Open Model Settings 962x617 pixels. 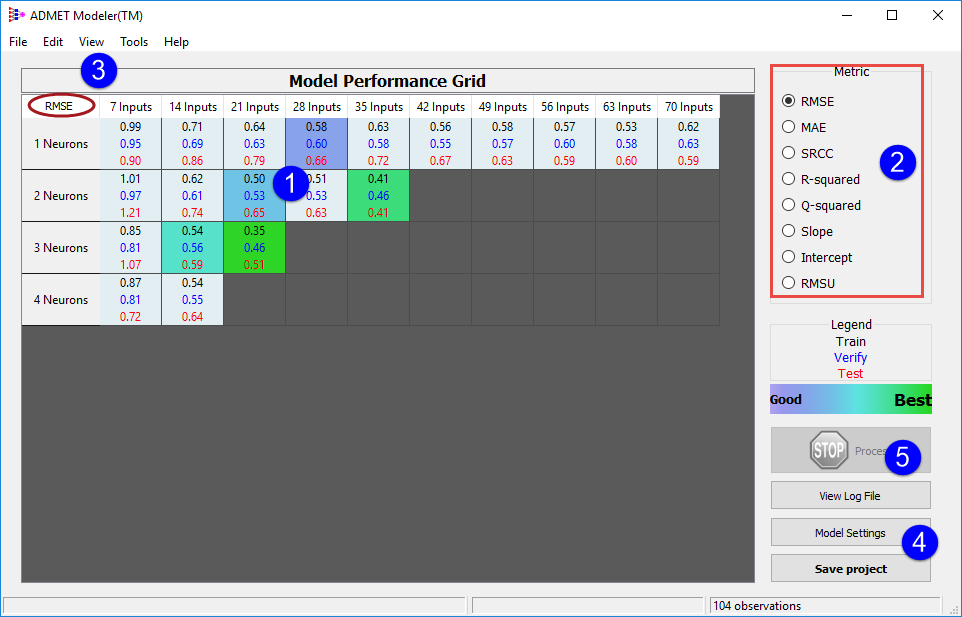850,532
